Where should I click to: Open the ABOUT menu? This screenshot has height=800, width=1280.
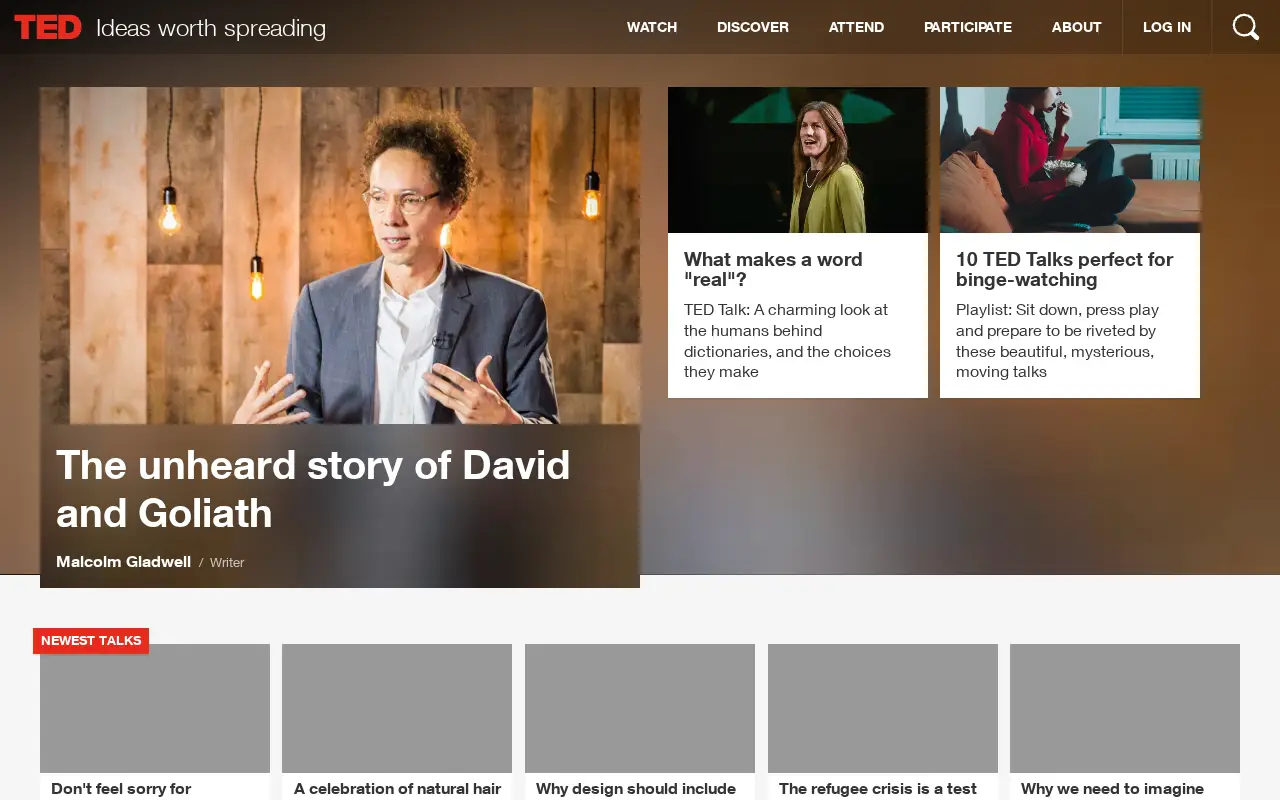pyautogui.click(x=1077, y=27)
